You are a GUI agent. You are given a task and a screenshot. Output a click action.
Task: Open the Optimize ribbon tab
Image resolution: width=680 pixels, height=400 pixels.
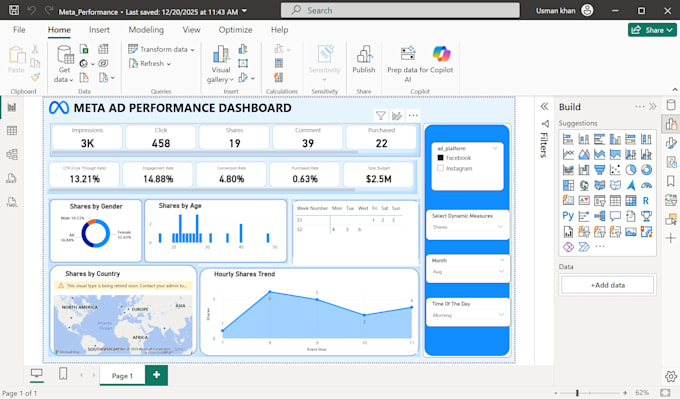235,30
